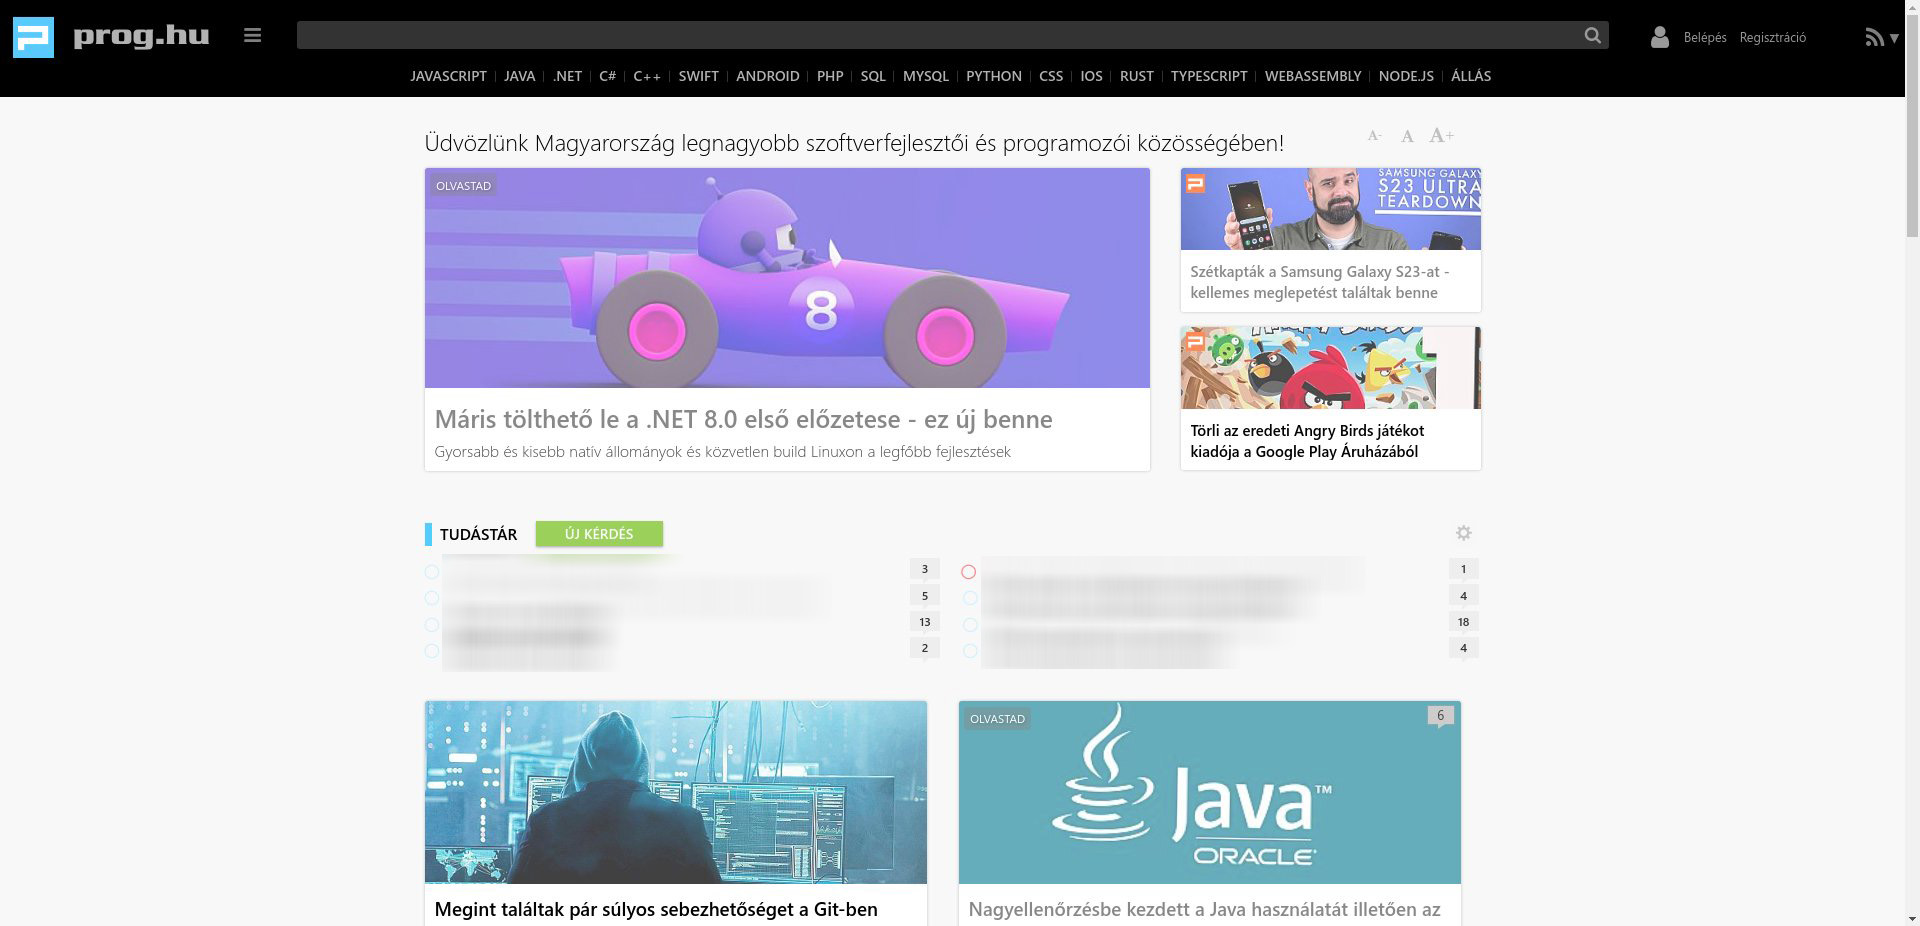
Task: Click the Java Oracle logo image
Action: click(x=1210, y=792)
